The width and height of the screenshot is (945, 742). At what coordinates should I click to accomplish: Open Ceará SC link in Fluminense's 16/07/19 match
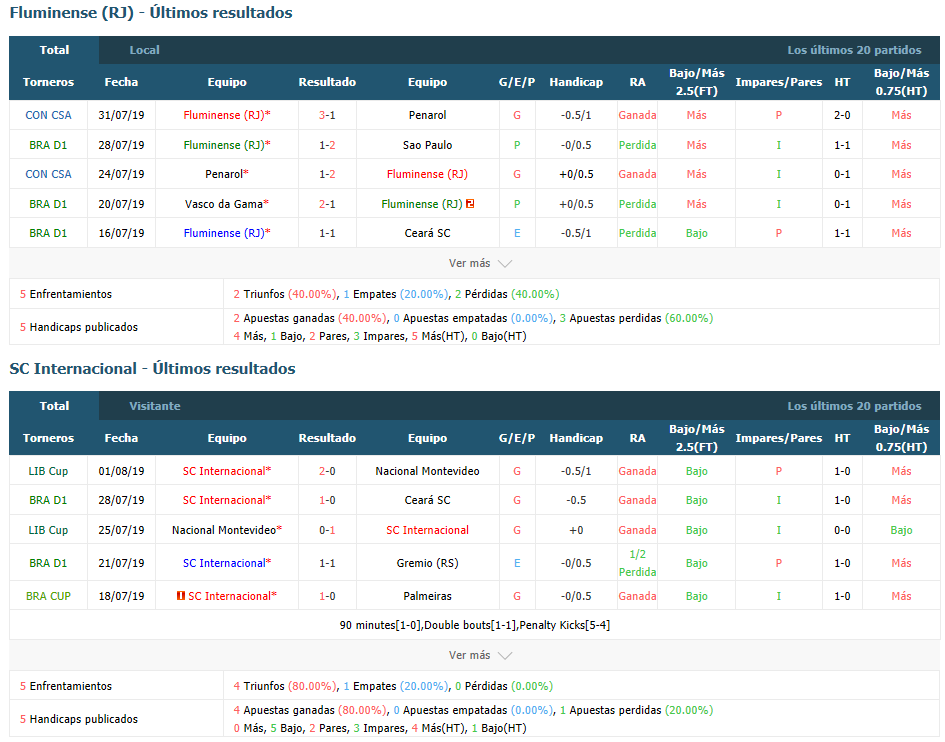tap(427, 233)
